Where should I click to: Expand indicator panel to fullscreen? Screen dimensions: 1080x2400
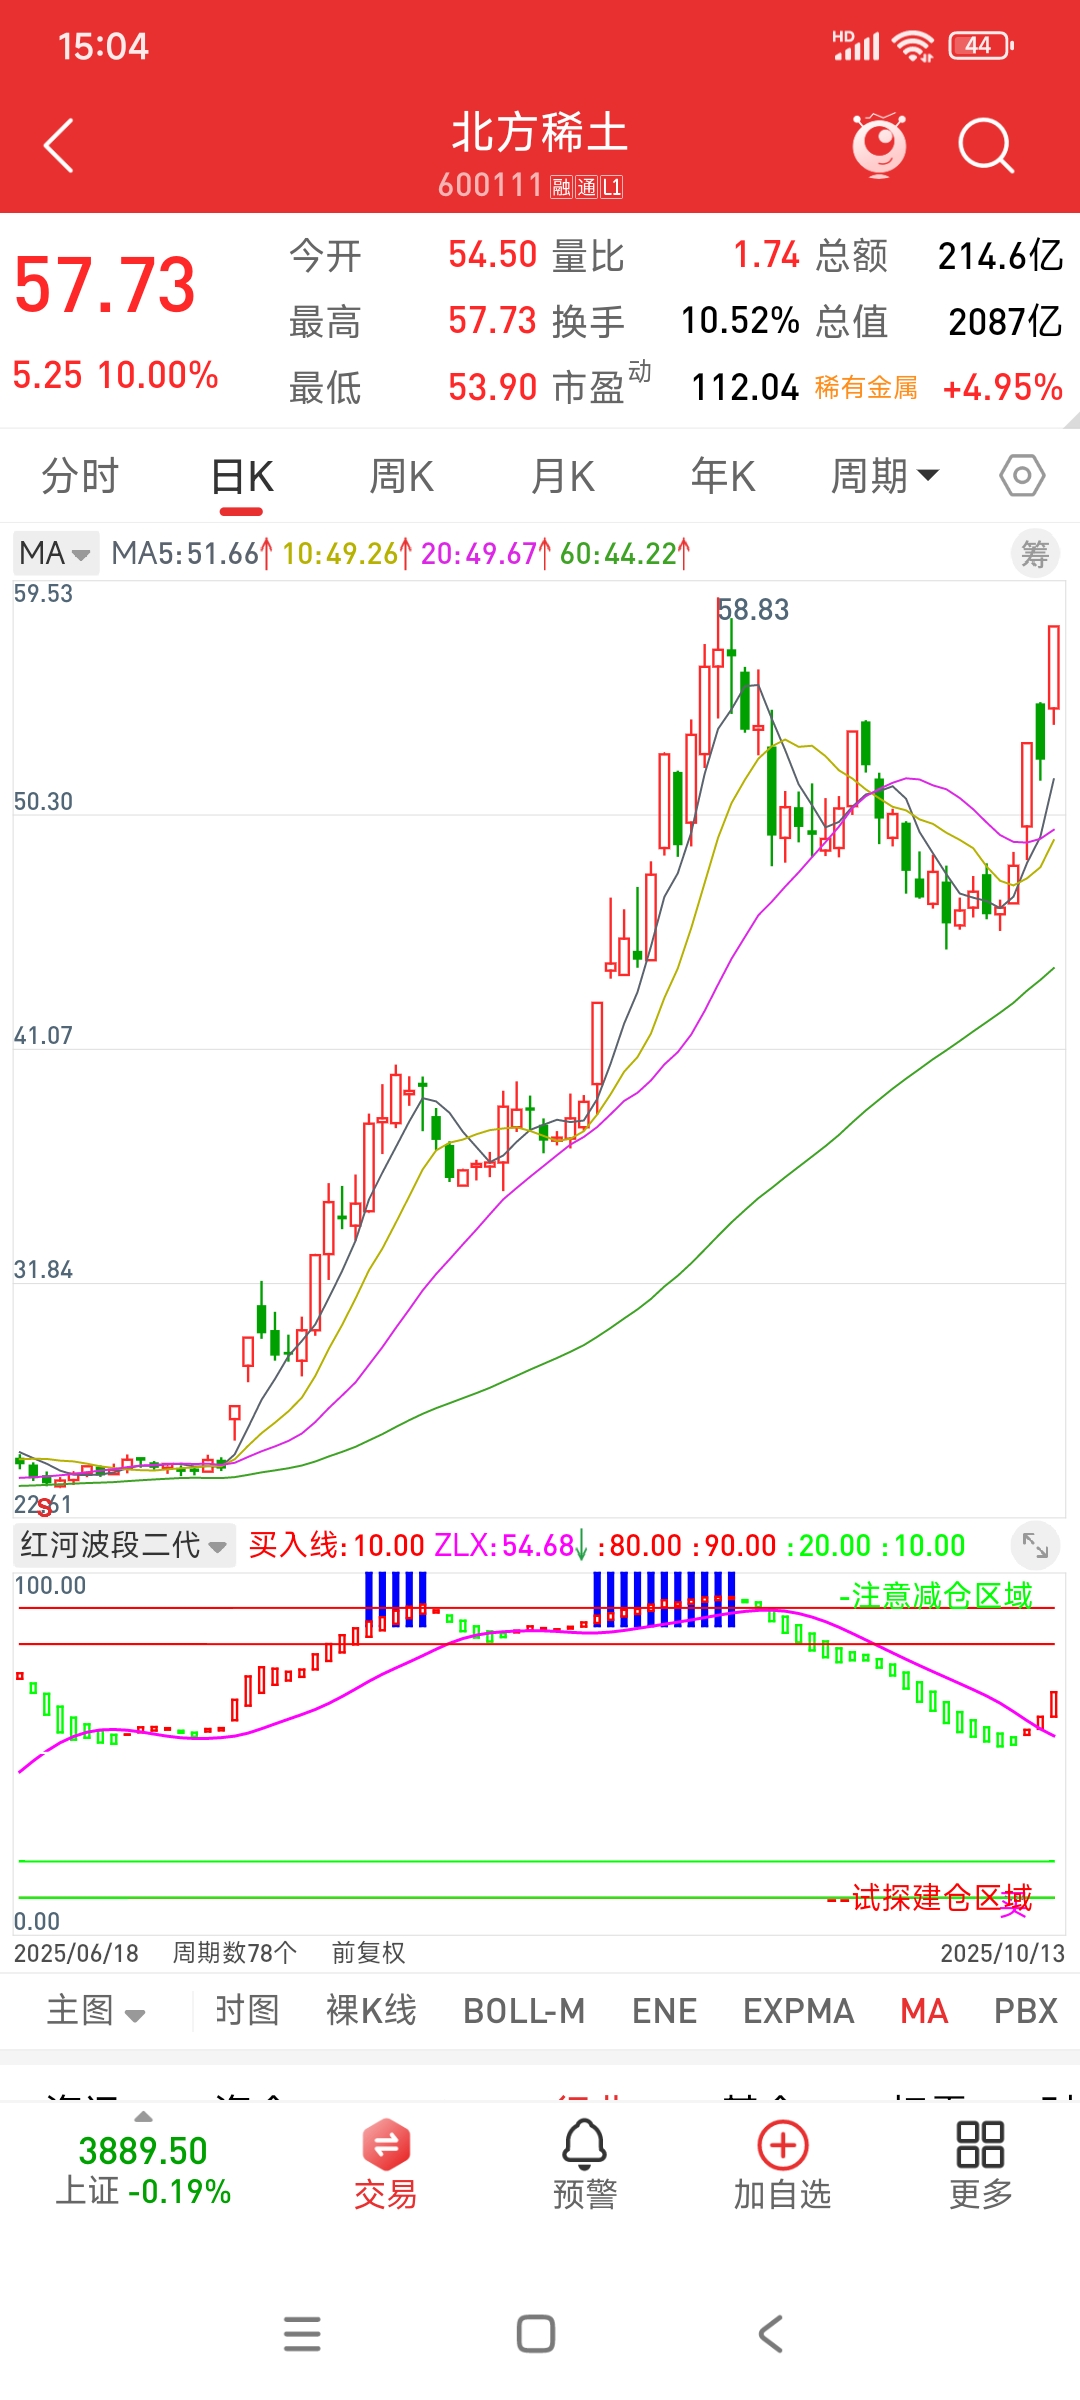pos(1035,1546)
